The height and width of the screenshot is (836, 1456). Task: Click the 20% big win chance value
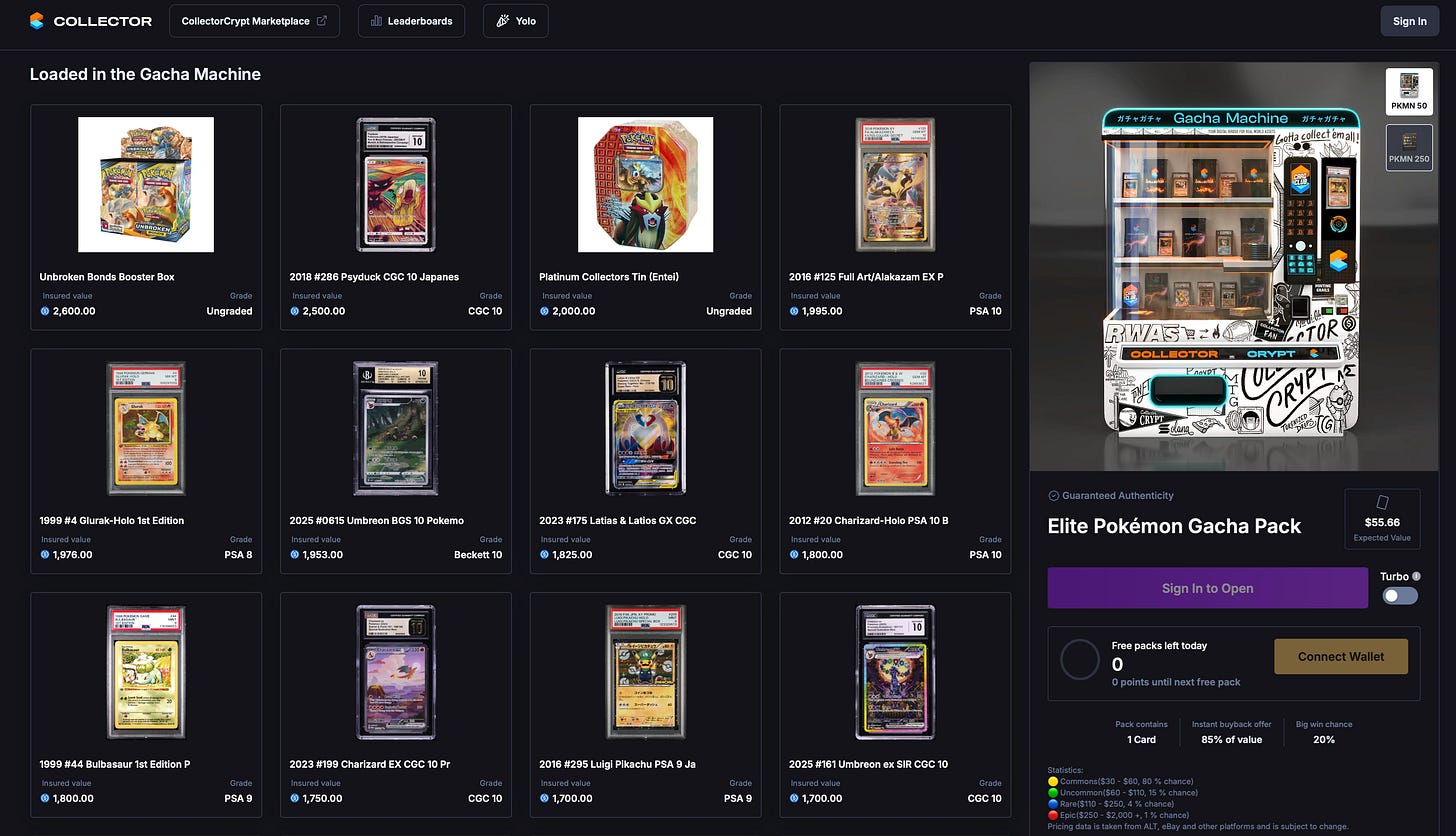(x=1324, y=740)
